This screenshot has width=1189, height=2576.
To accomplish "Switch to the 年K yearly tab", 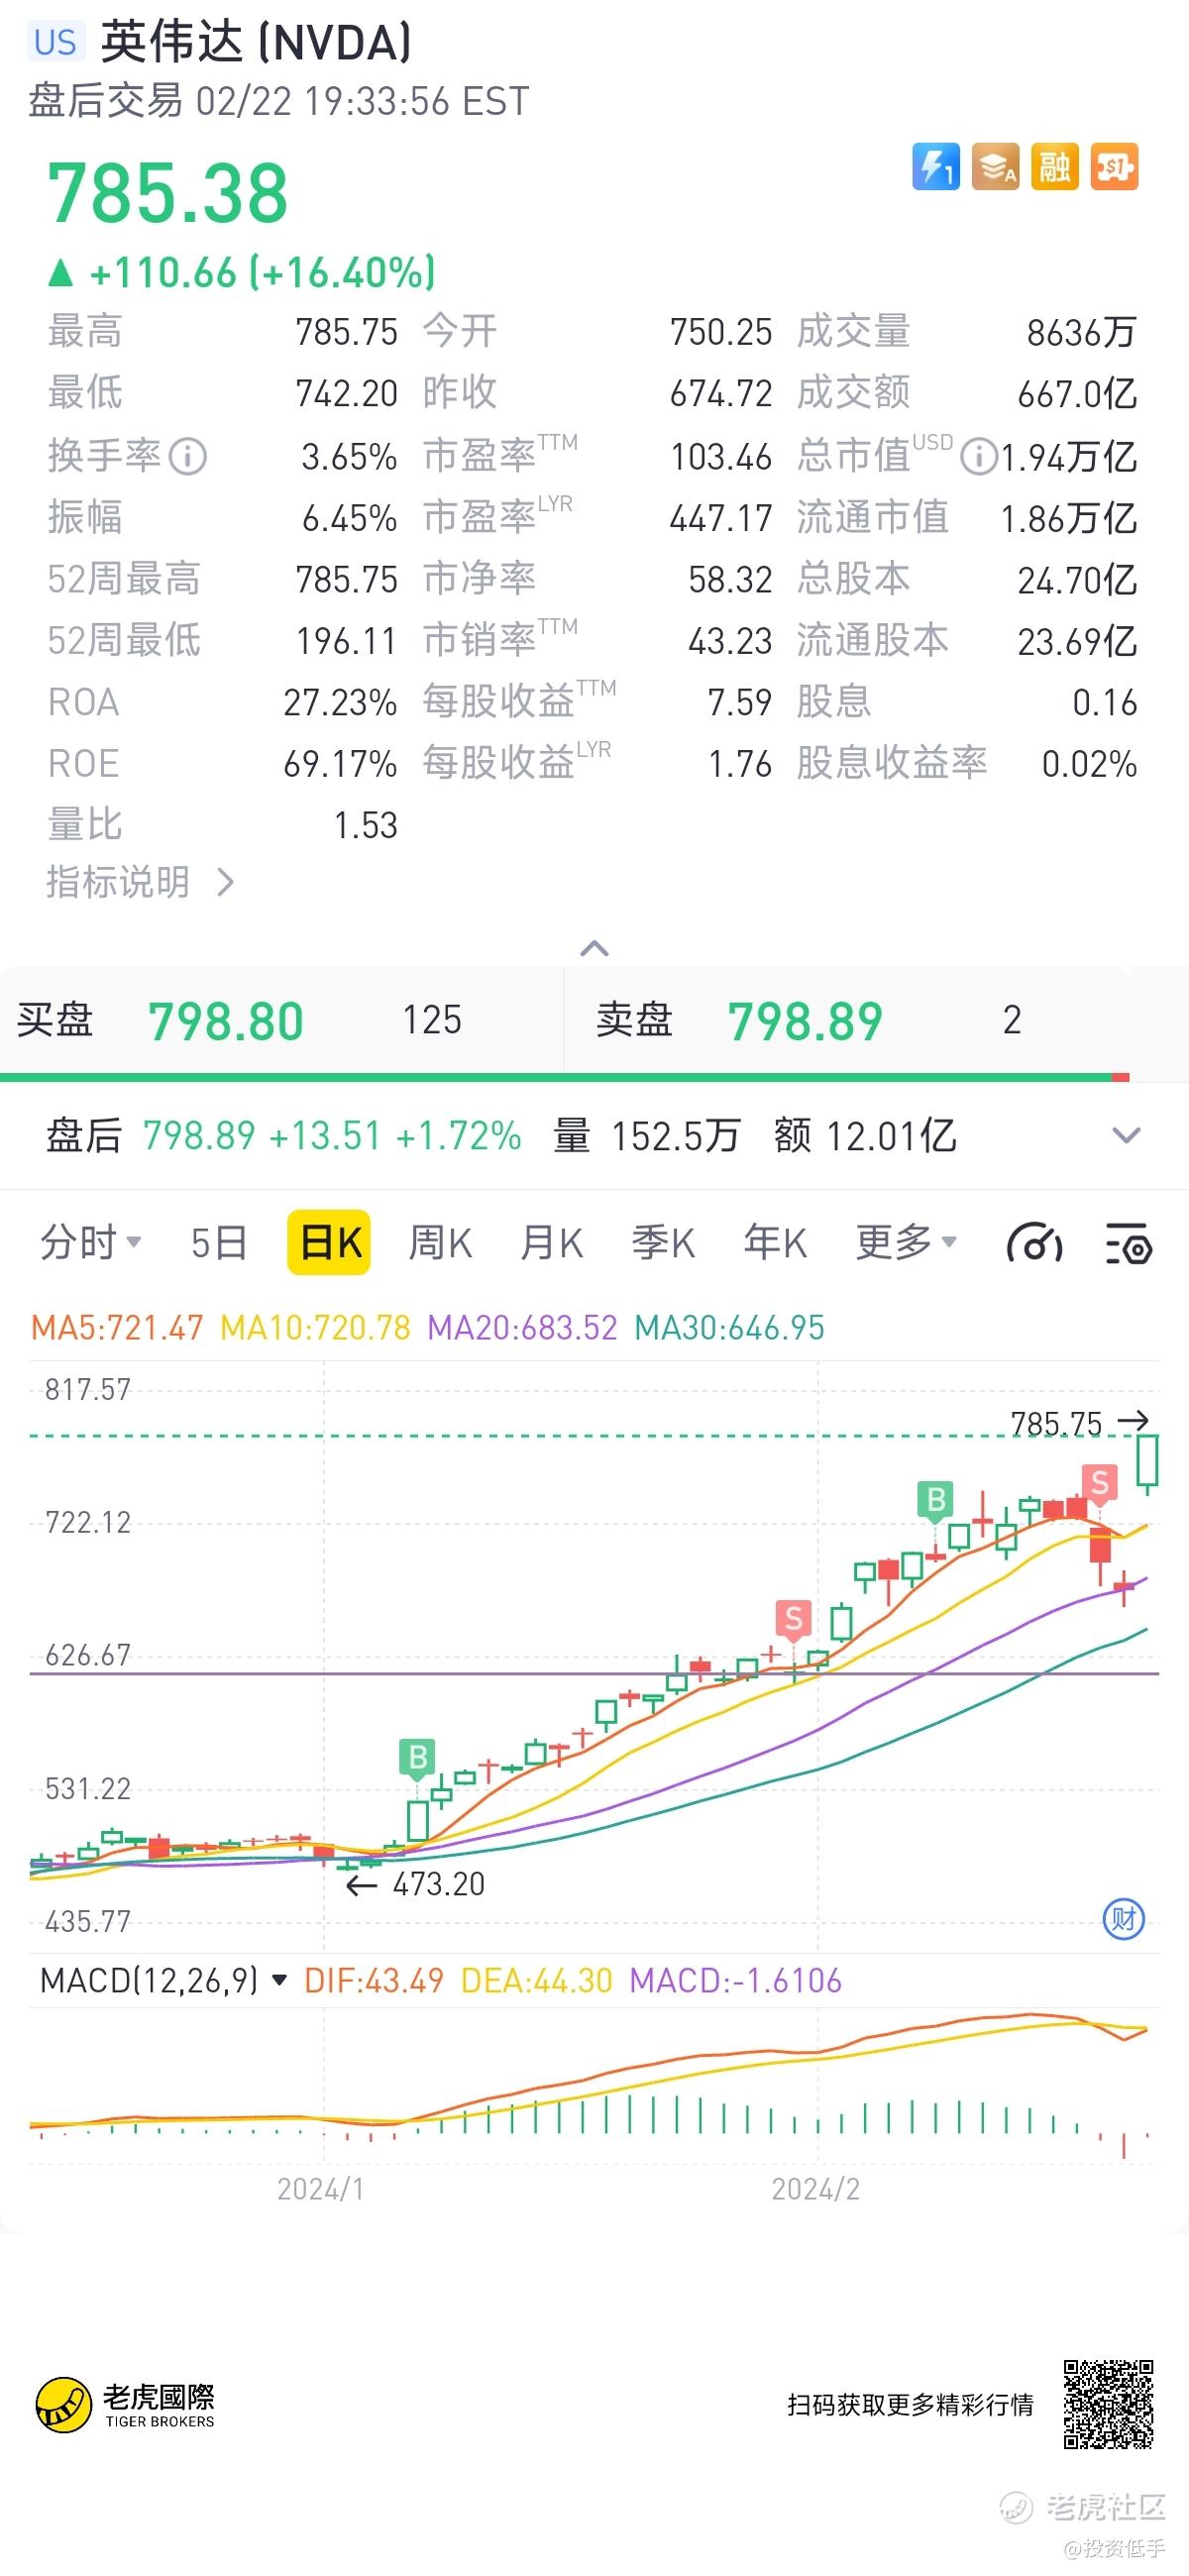I will [775, 1243].
